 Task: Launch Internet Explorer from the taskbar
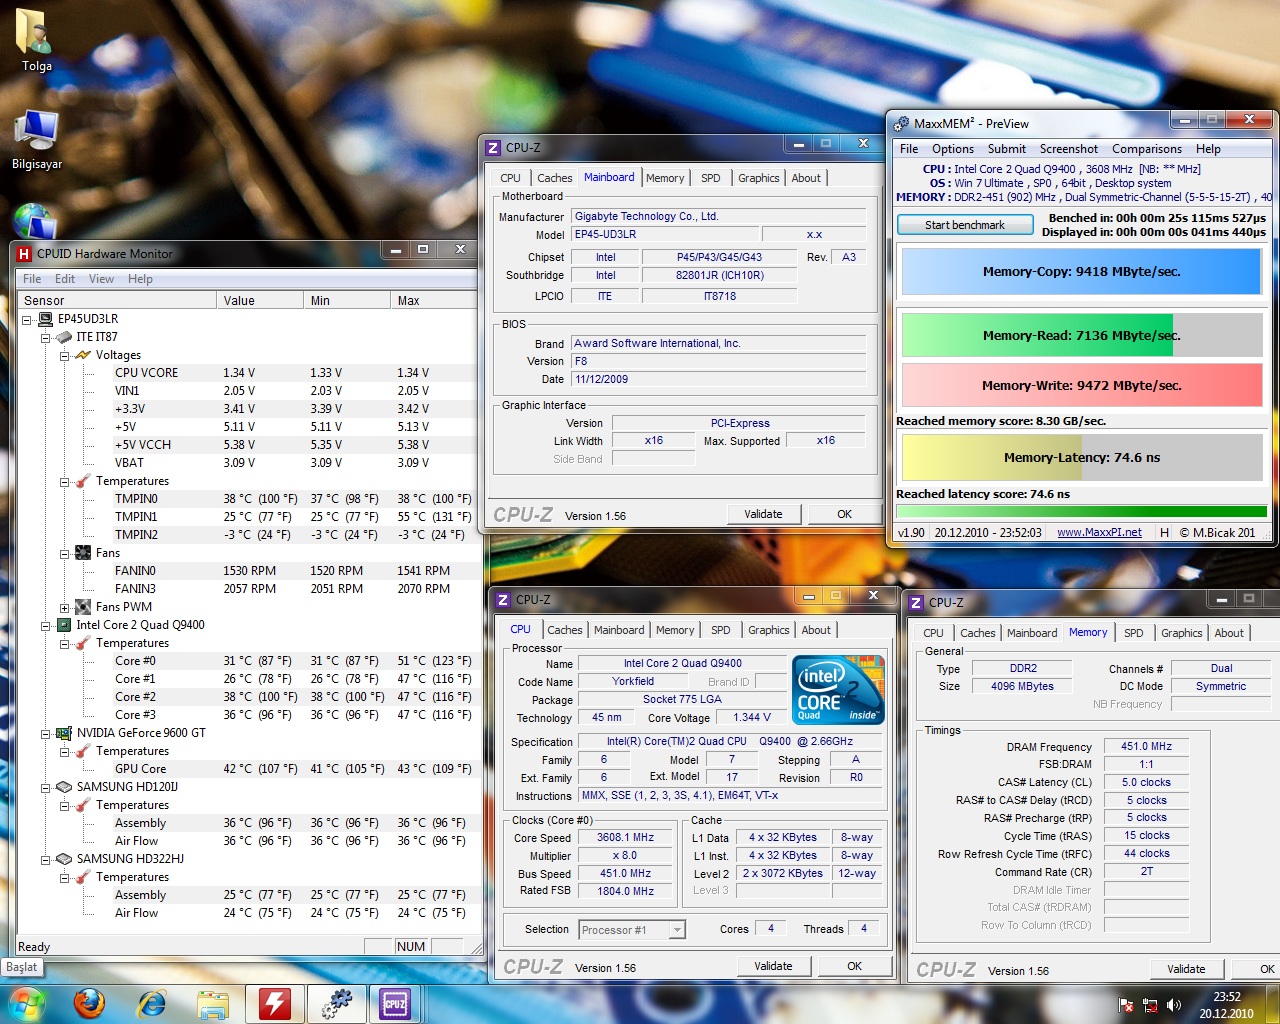coord(152,1003)
